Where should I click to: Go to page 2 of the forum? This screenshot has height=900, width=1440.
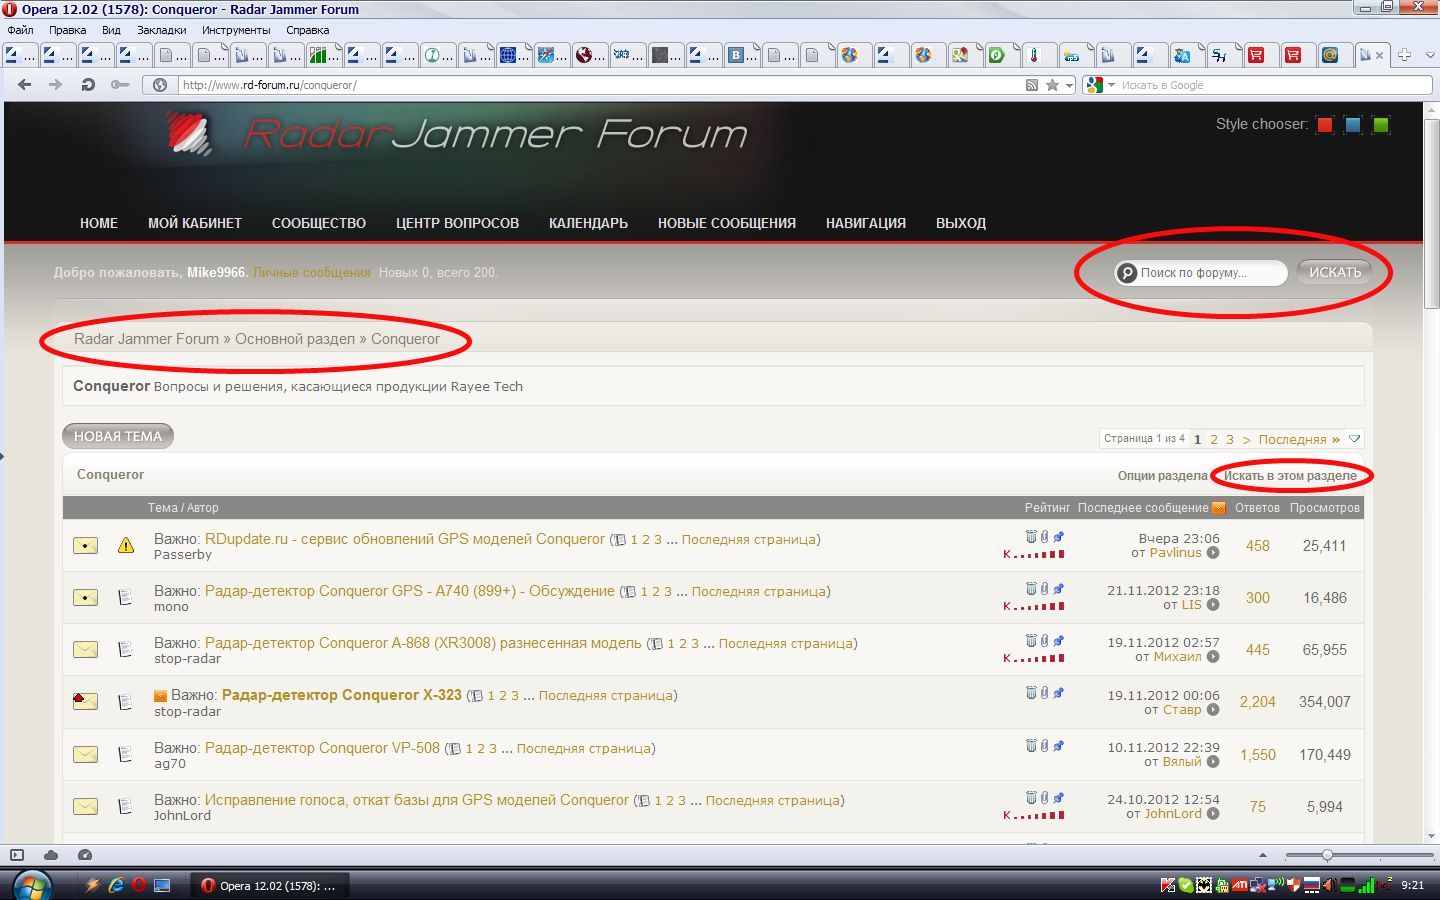[1214, 439]
